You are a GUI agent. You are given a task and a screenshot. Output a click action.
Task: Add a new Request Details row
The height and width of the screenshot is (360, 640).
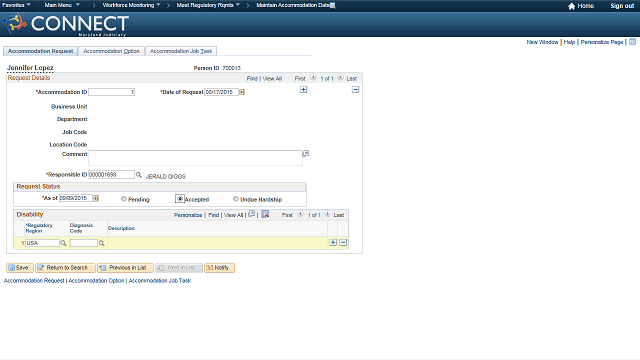coord(303,89)
